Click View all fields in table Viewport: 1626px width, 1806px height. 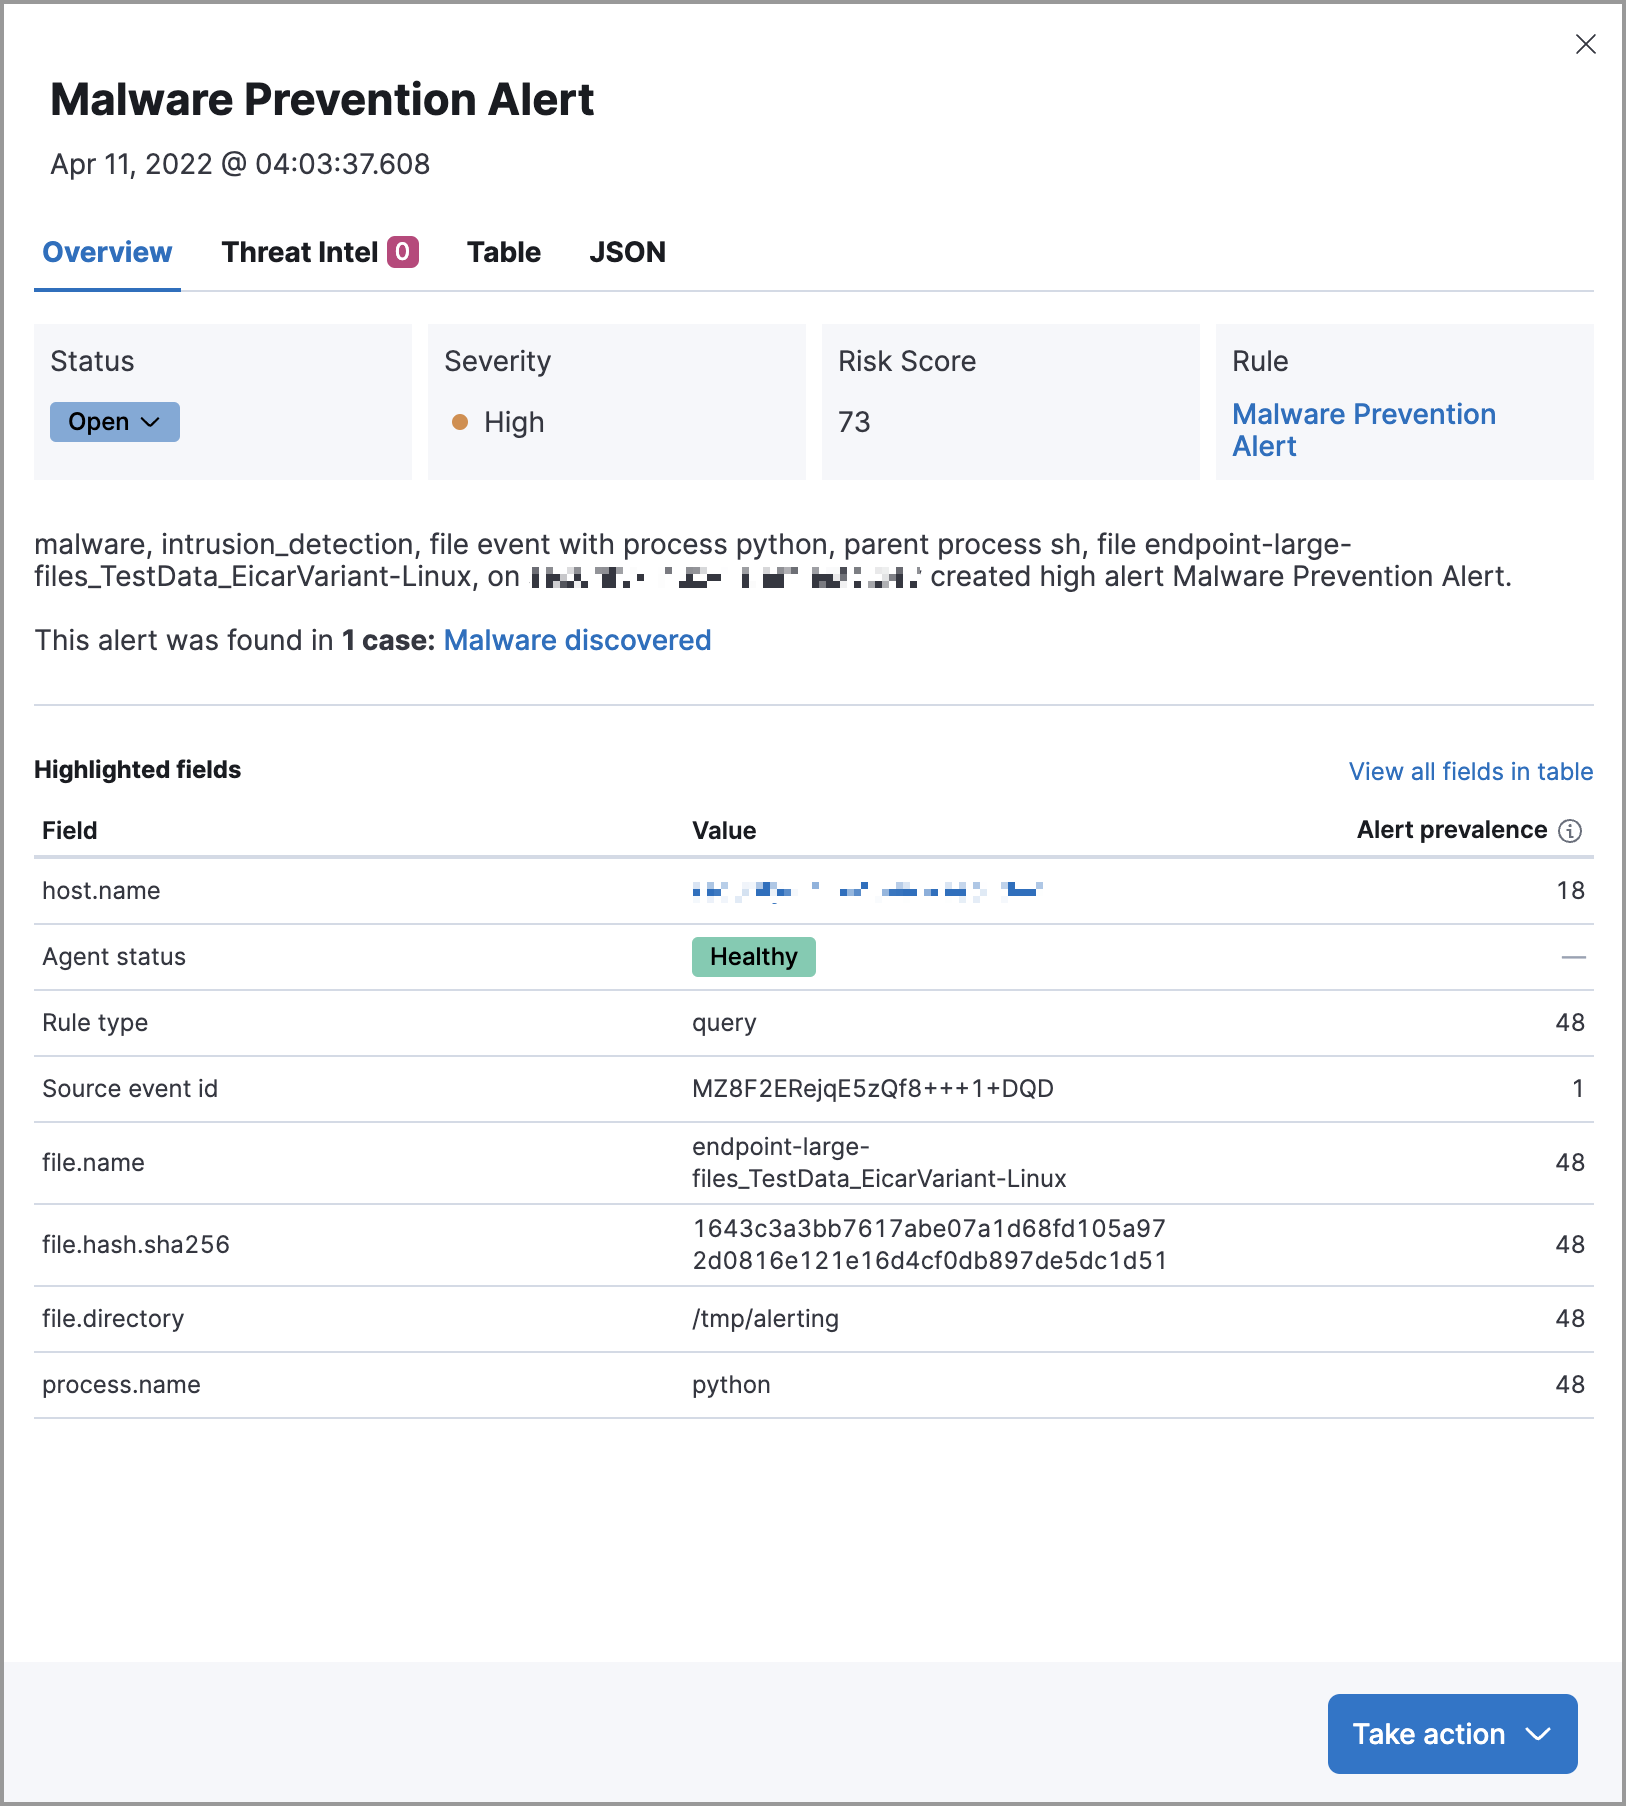1470,771
